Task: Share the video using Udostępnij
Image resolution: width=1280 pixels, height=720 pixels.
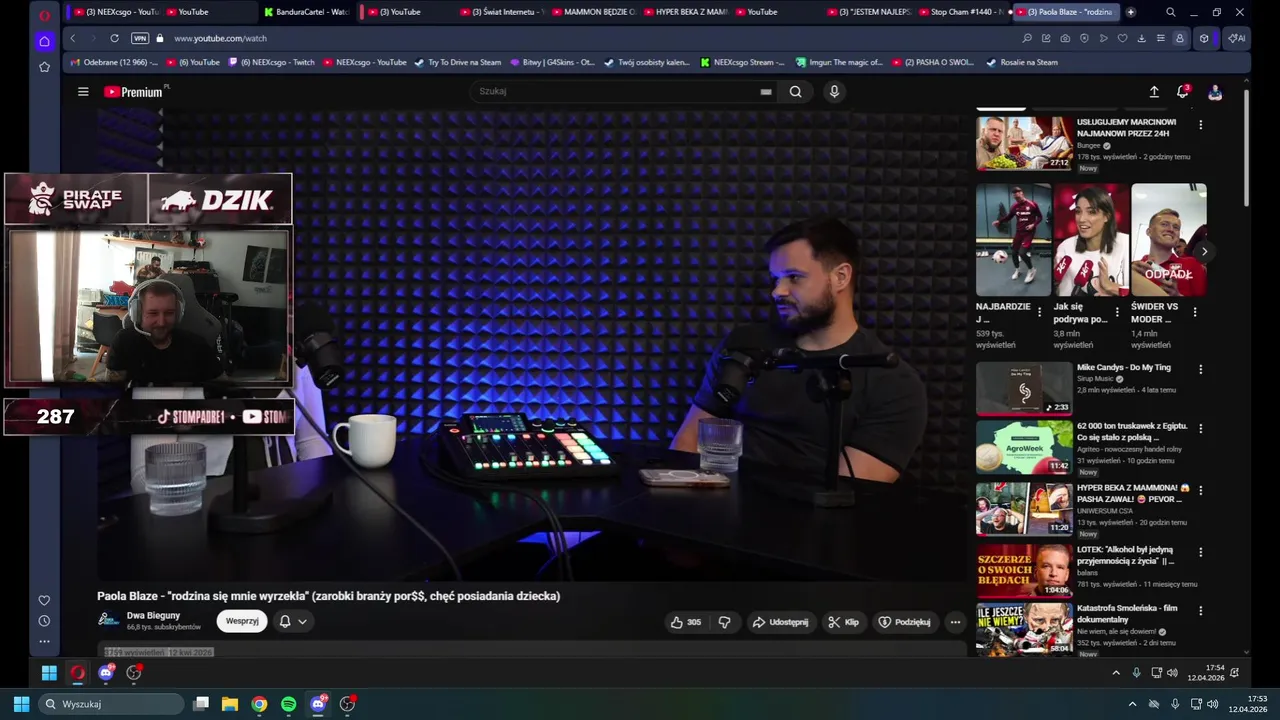Action: [x=780, y=622]
